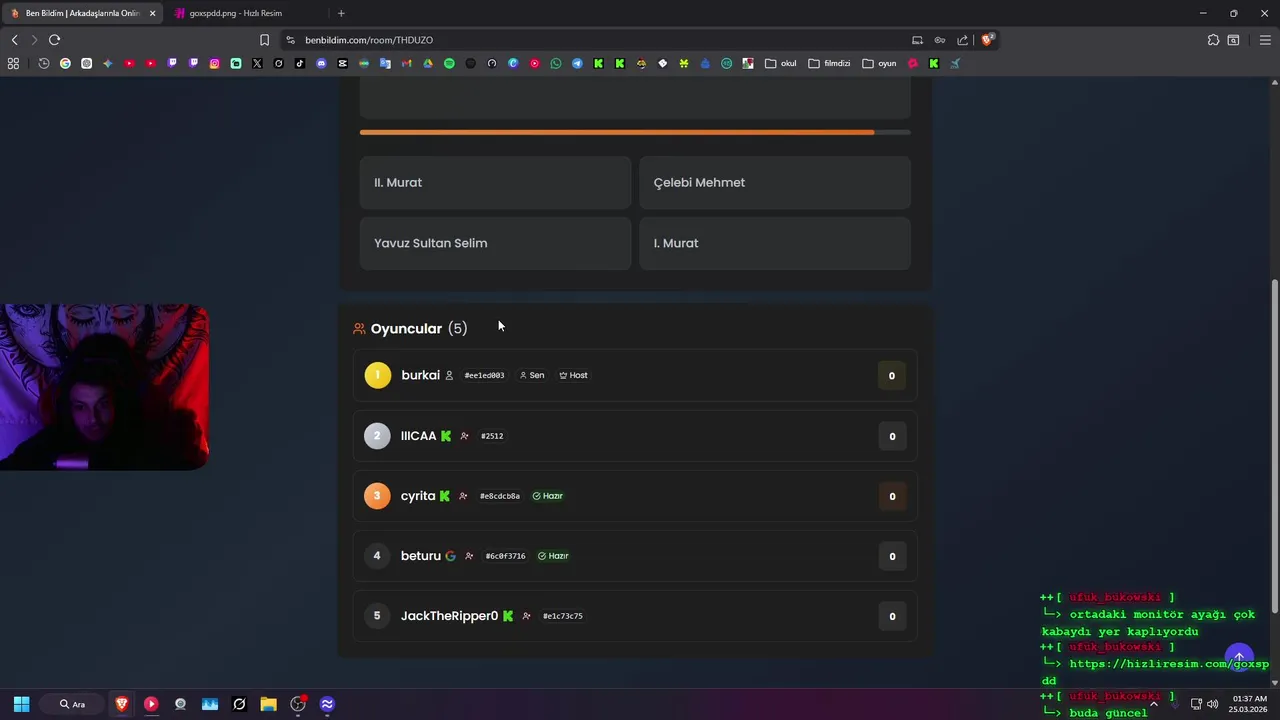Show hidden system tray icons
1280x720 pixels.
pos(1153,704)
